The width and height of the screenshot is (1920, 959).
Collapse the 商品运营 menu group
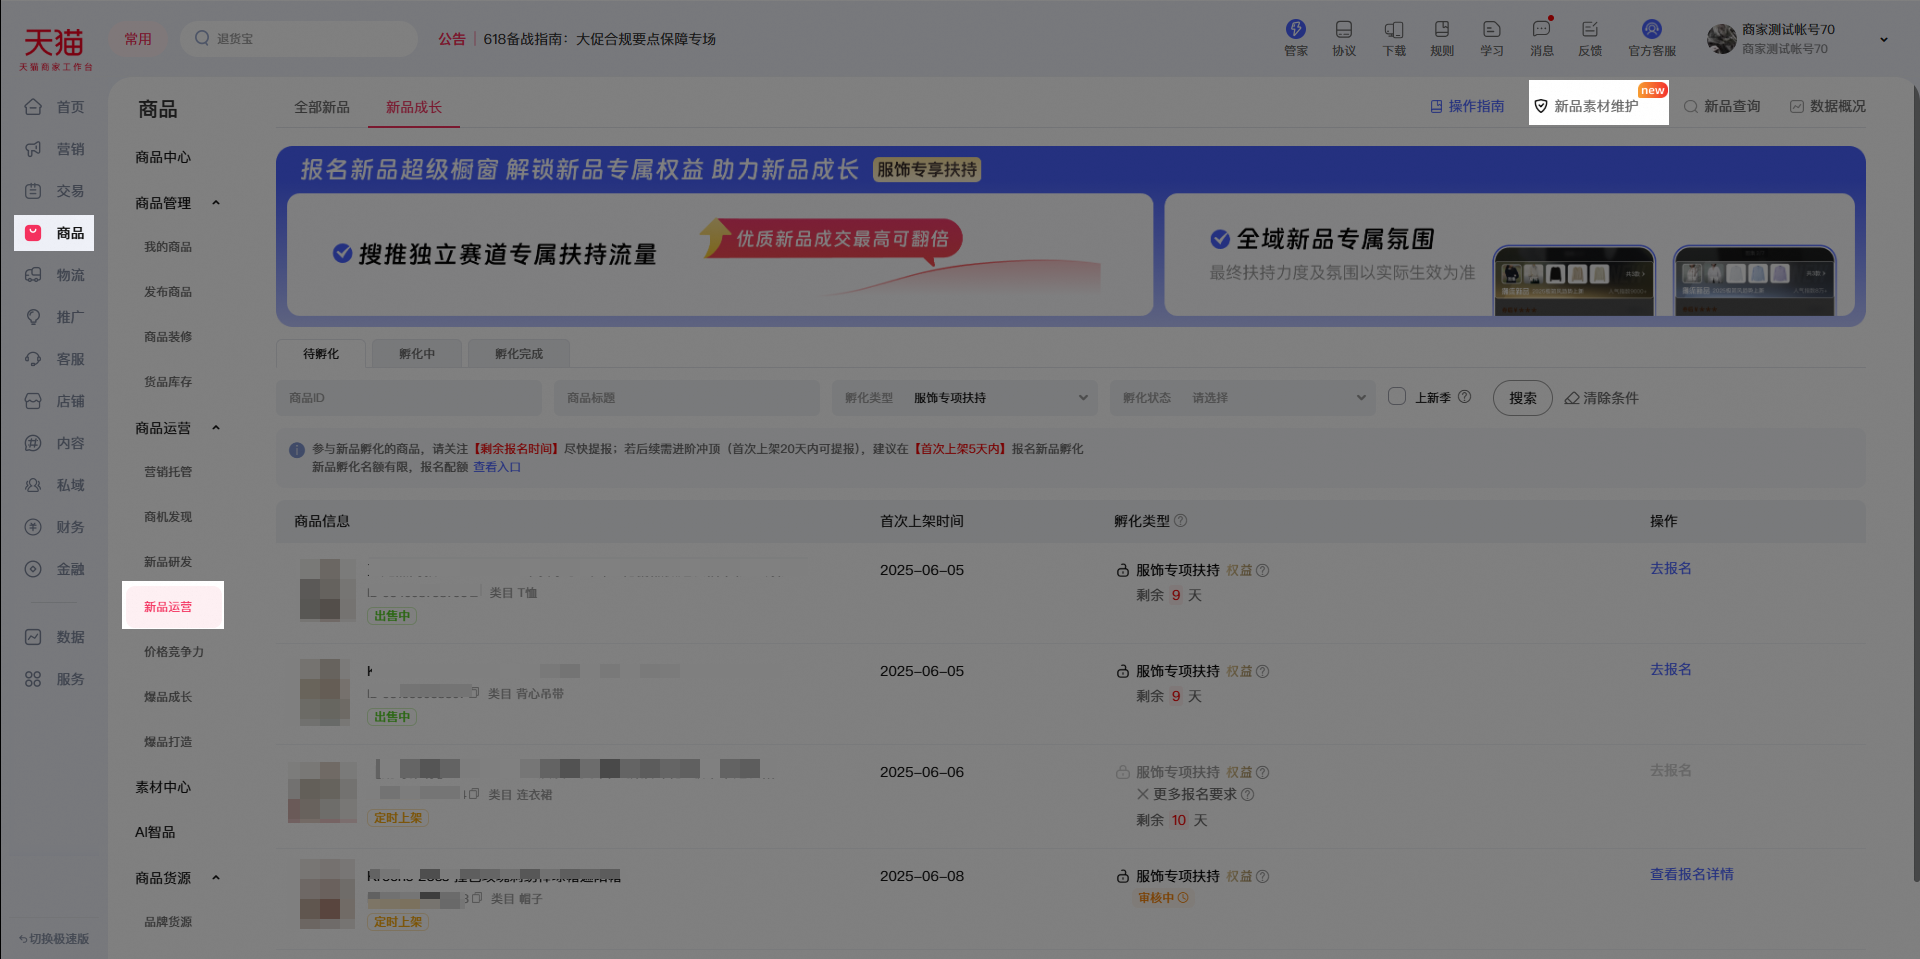click(x=215, y=428)
